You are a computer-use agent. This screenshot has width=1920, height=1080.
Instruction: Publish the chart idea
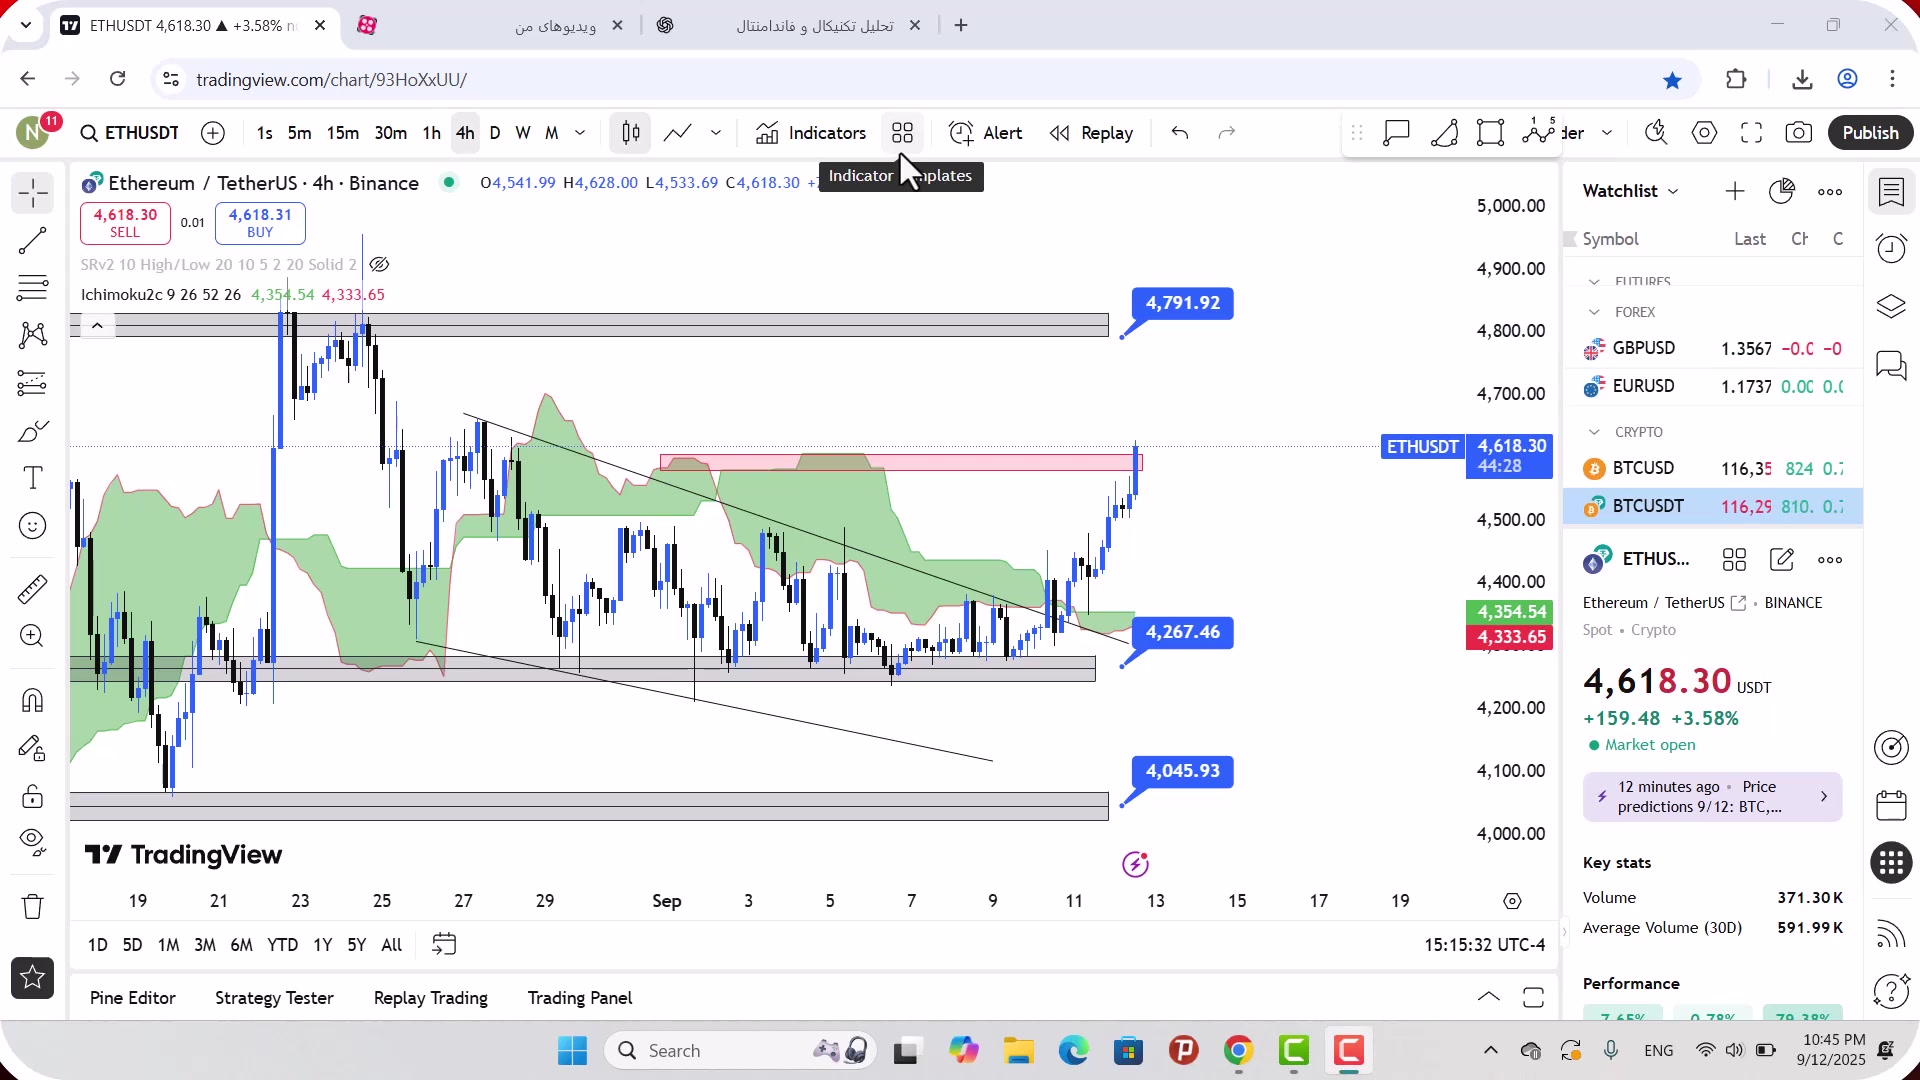pos(1870,133)
